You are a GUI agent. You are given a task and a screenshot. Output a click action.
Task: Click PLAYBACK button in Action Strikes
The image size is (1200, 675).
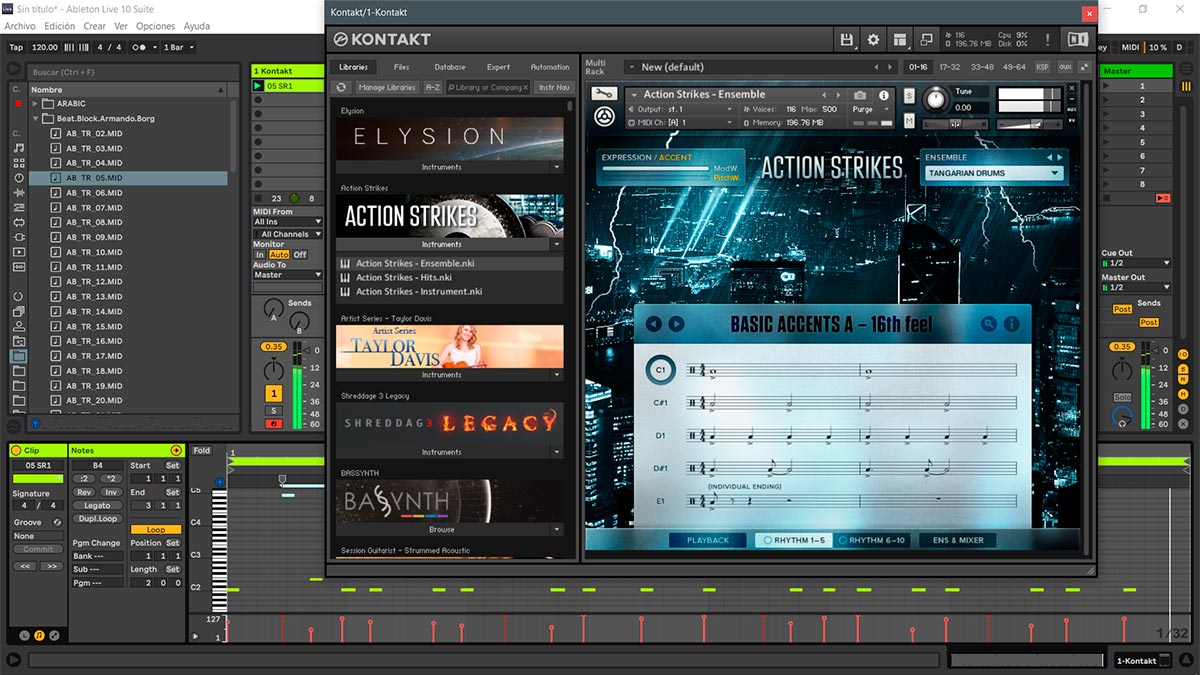tap(708, 540)
